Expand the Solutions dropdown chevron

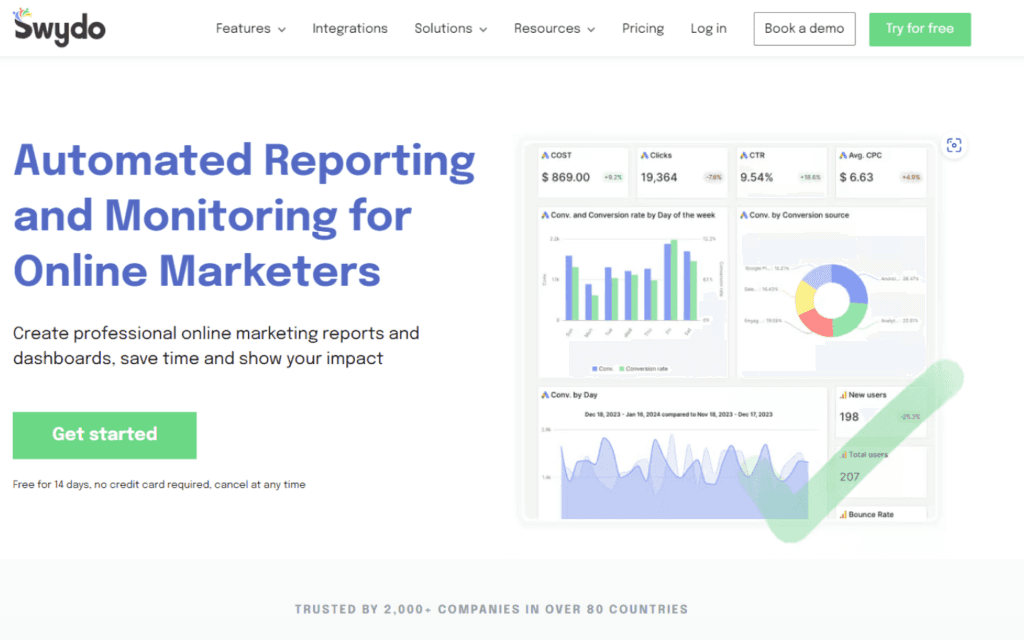point(483,29)
